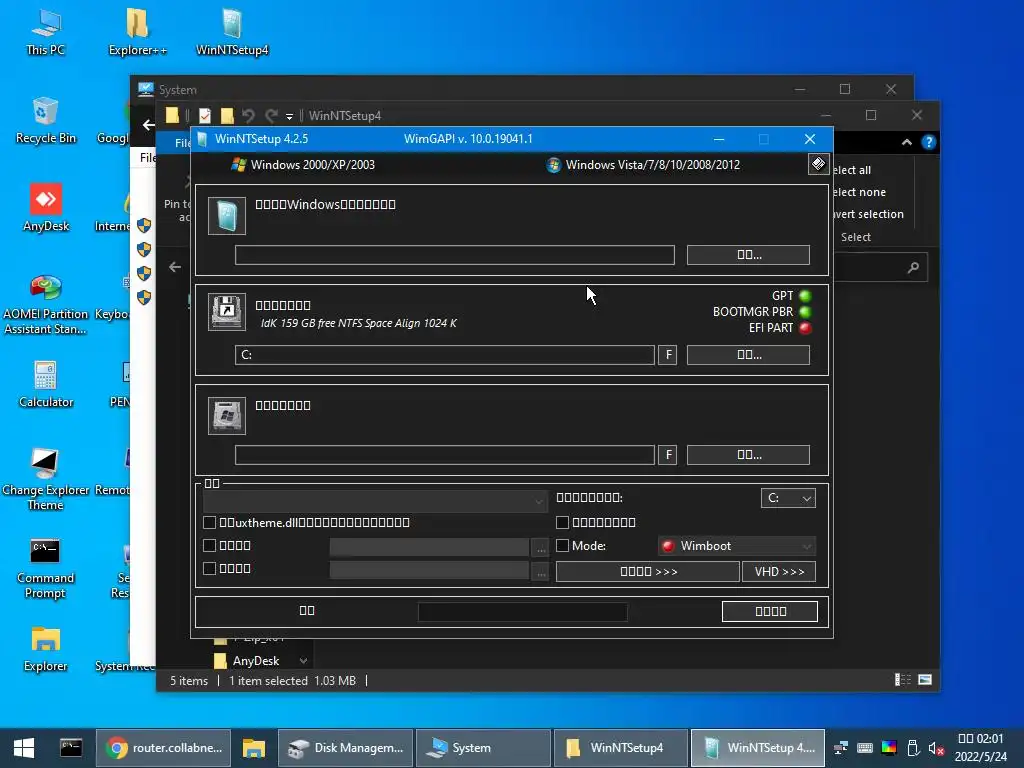Open the C: drive letter dropdown
The width and height of the screenshot is (1024, 768).
788,498
